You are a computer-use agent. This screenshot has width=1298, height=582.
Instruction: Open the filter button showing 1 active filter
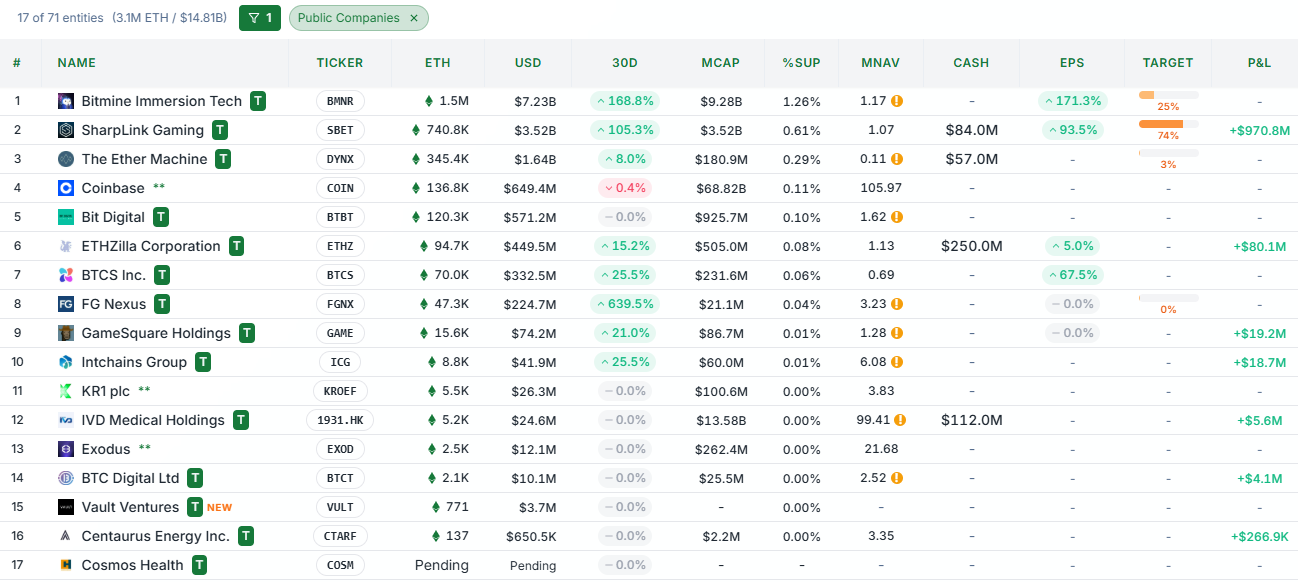coord(260,18)
